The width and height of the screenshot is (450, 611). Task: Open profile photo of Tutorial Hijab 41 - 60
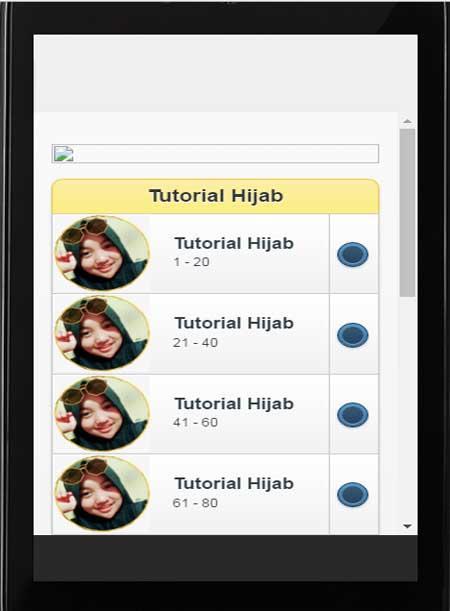pyautogui.click(x=102, y=414)
